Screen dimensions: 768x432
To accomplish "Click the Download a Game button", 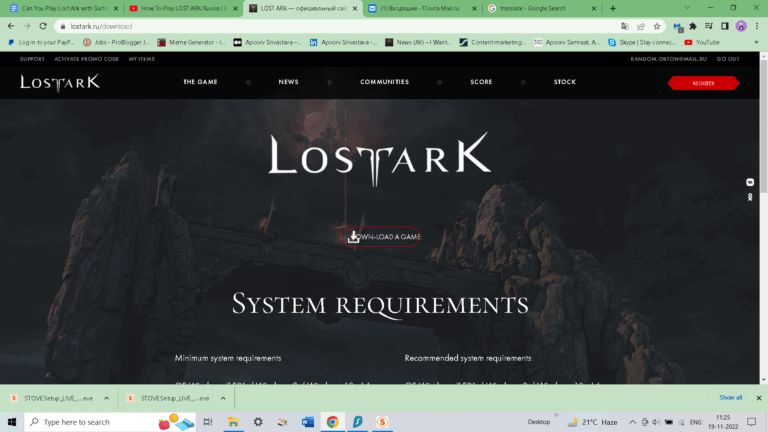I will tap(384, 237).
